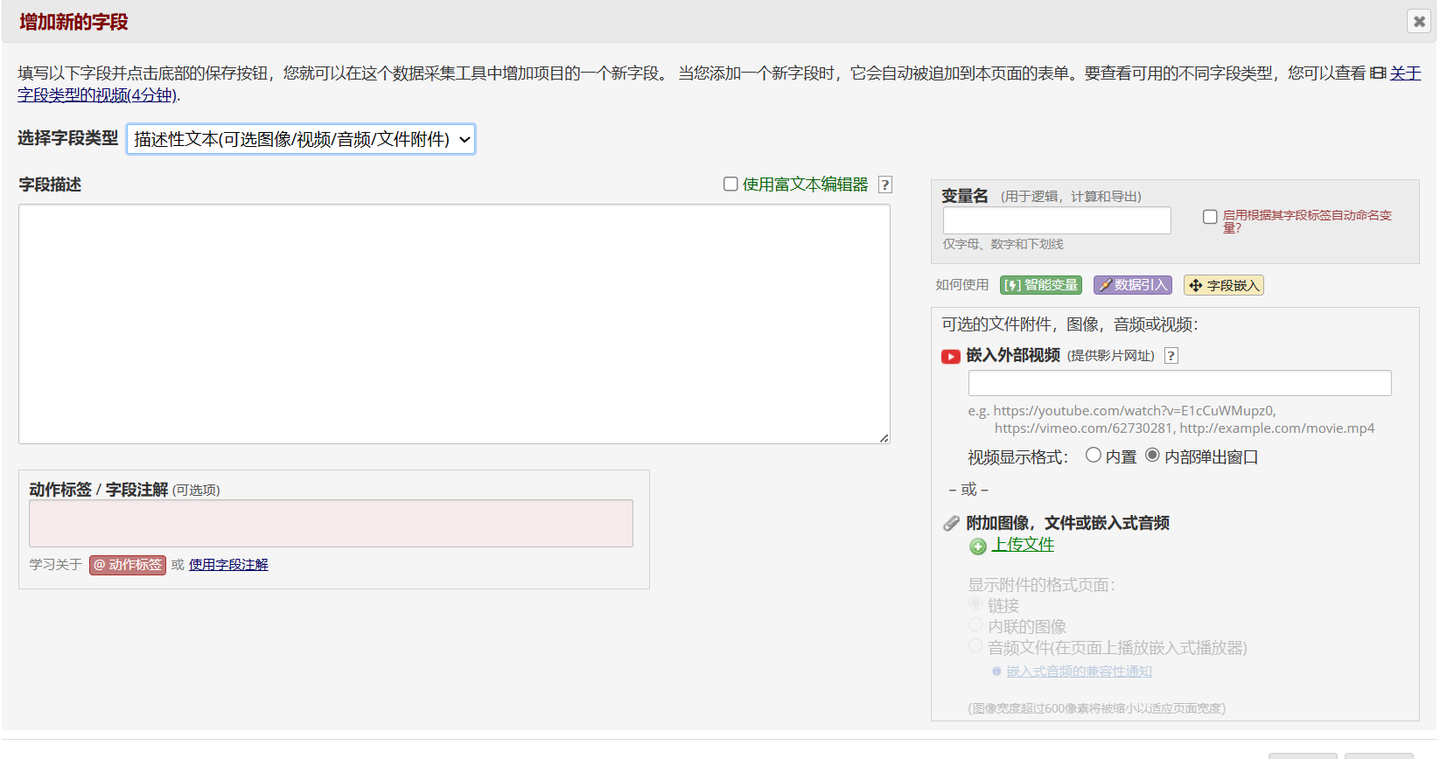点击动作标签/字段注解输入框

(x=330, y=522)
